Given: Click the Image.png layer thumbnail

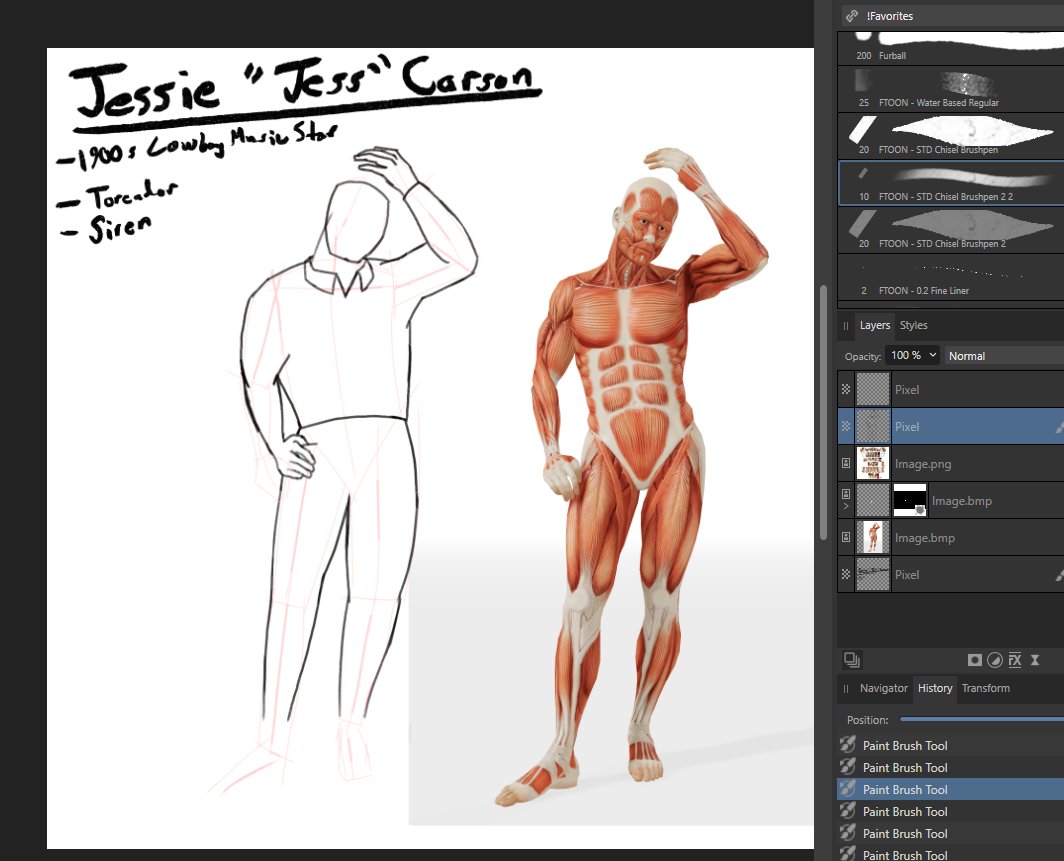Looking at the screenshot, I should [873, 463].
